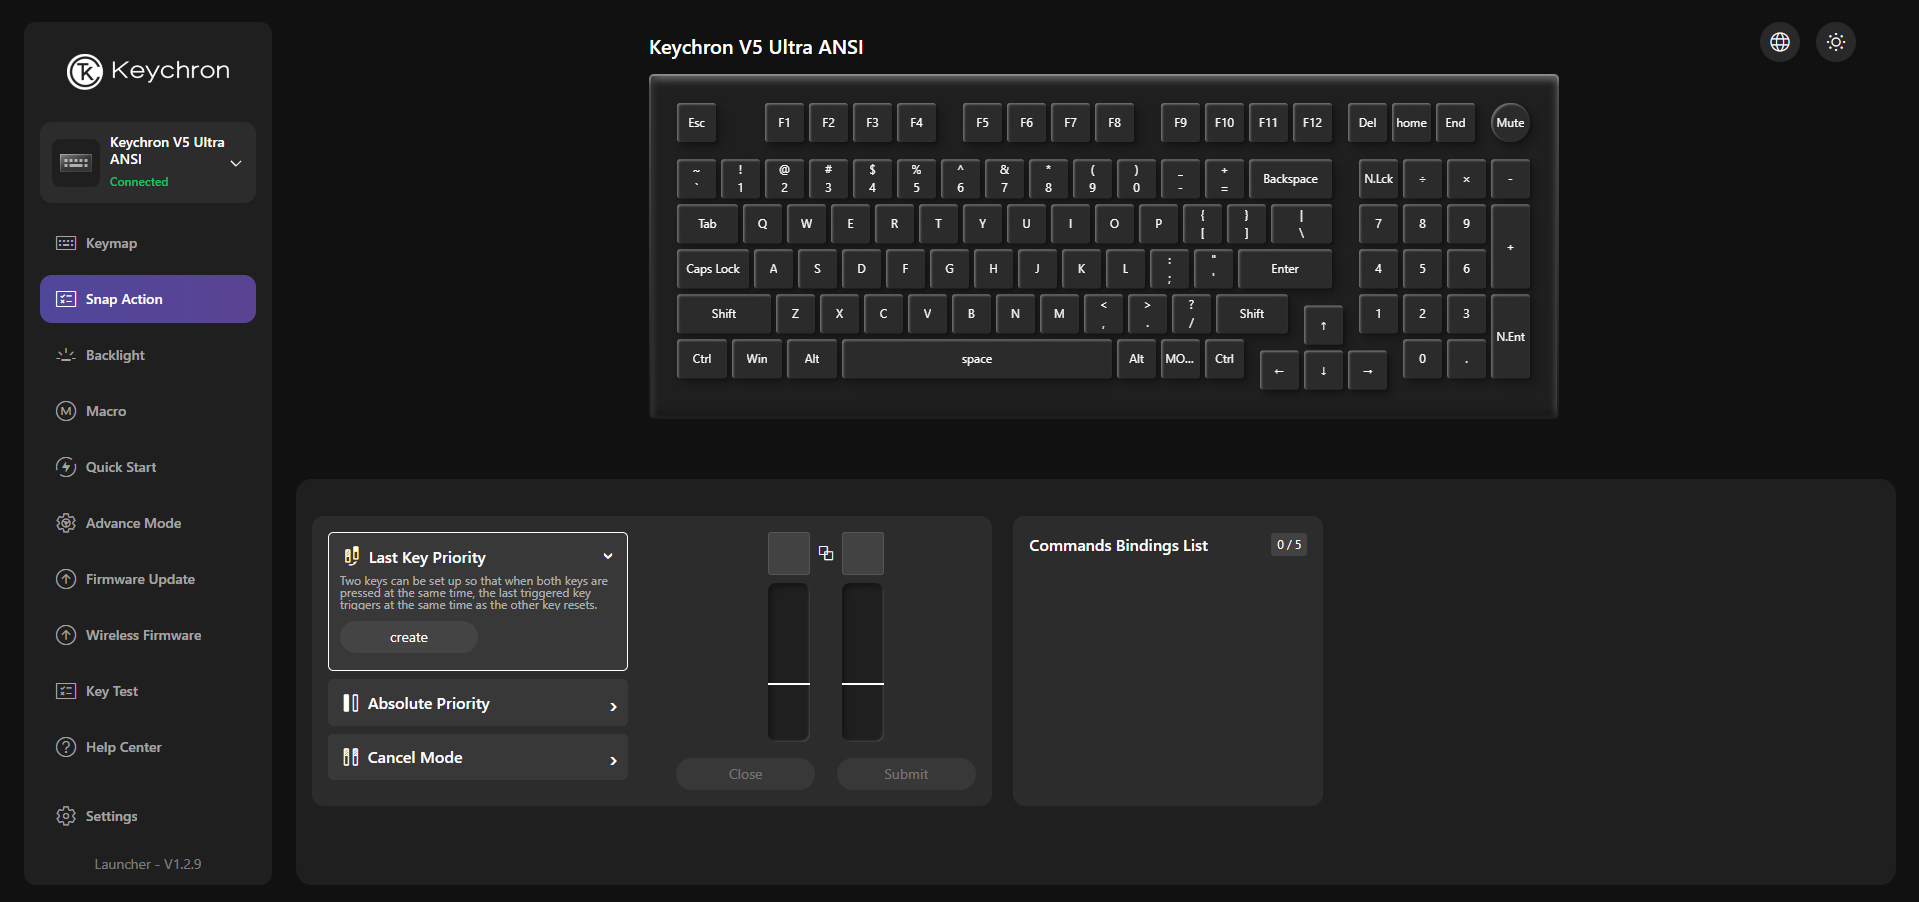Open the Help Center question icon

[x=65, y=747]
